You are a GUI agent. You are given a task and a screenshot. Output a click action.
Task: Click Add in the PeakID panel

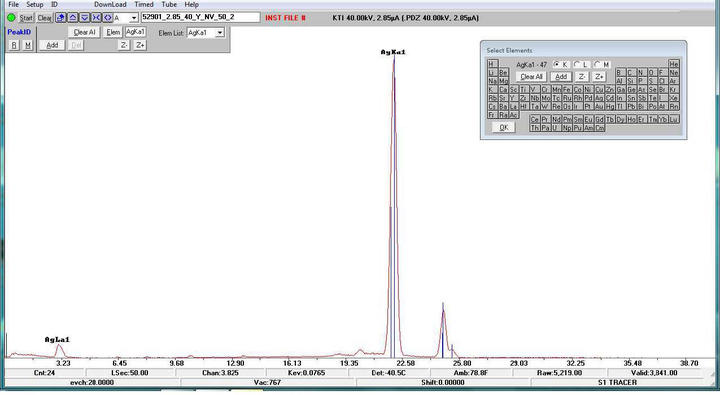pyautogui.click(x=52, y=45)
